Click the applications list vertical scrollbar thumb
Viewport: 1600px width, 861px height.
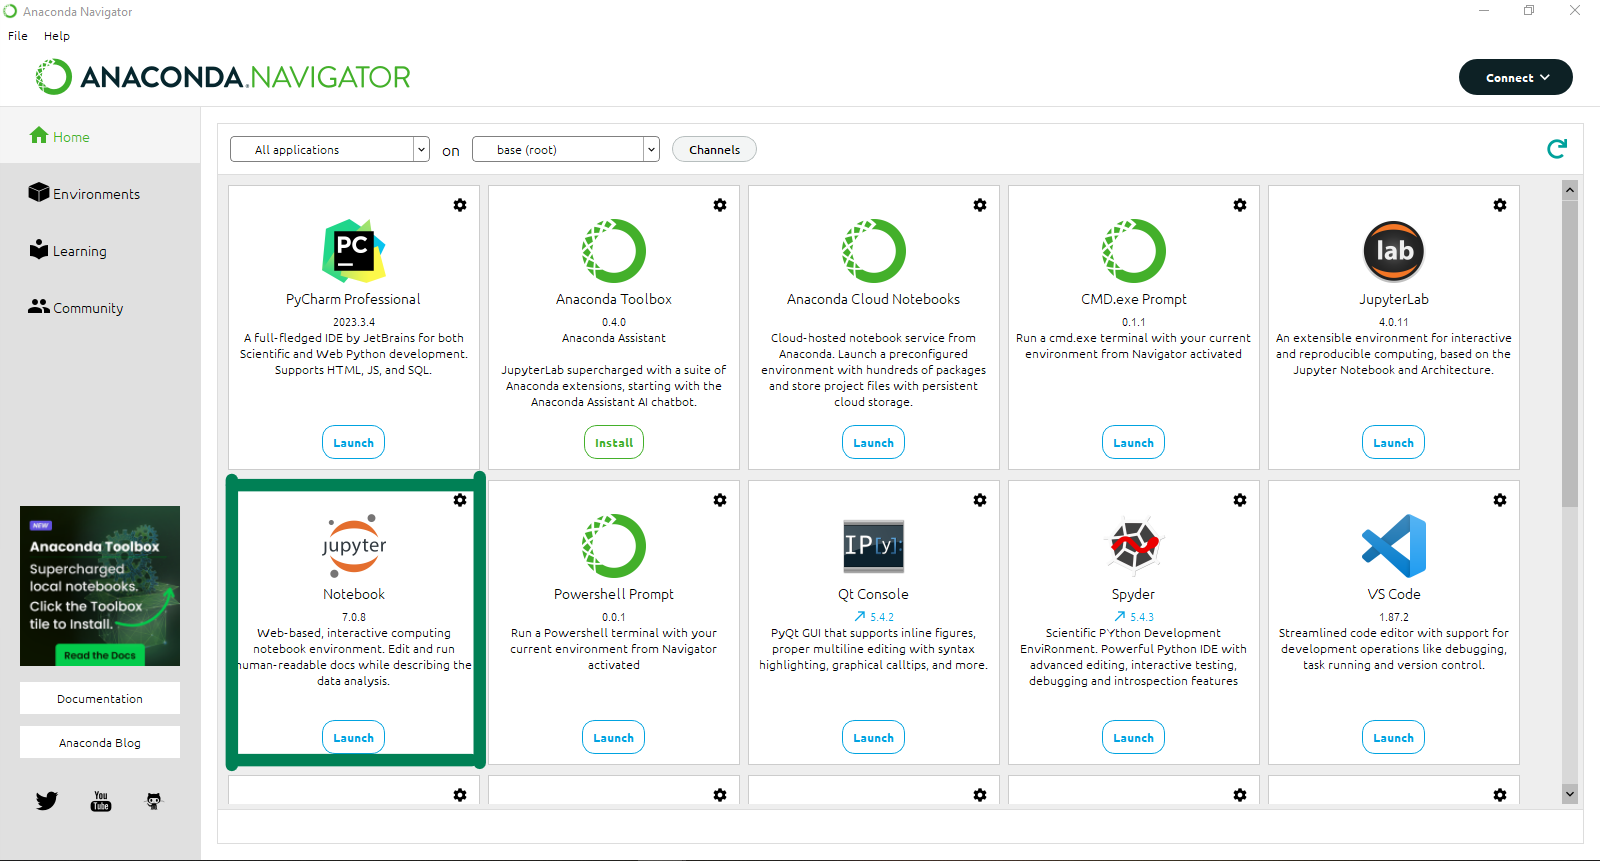[1570, 352]
